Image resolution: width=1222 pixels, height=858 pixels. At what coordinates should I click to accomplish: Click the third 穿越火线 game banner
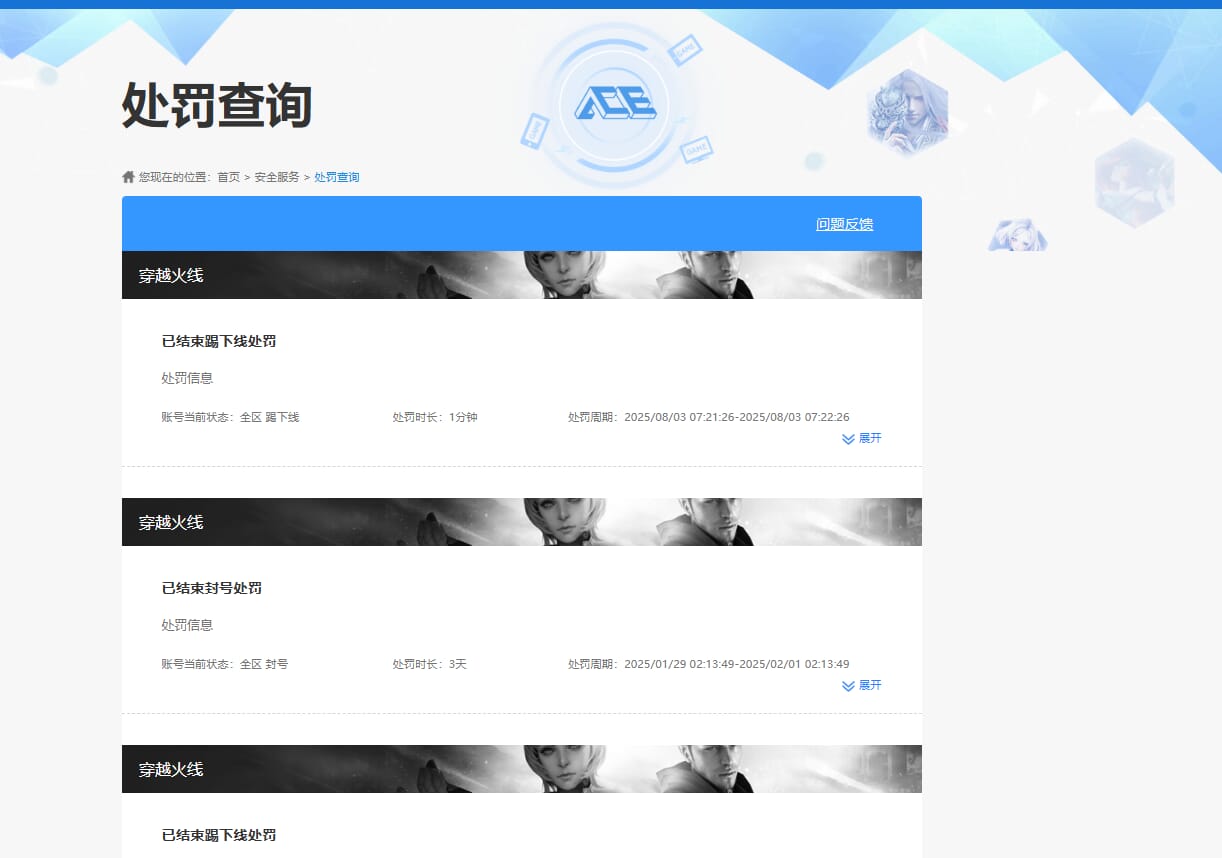[522, 769]
